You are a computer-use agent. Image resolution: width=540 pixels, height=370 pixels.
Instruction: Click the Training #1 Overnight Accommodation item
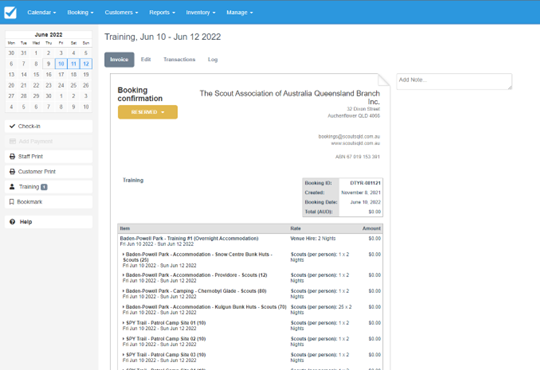click(x=189, y=238)
